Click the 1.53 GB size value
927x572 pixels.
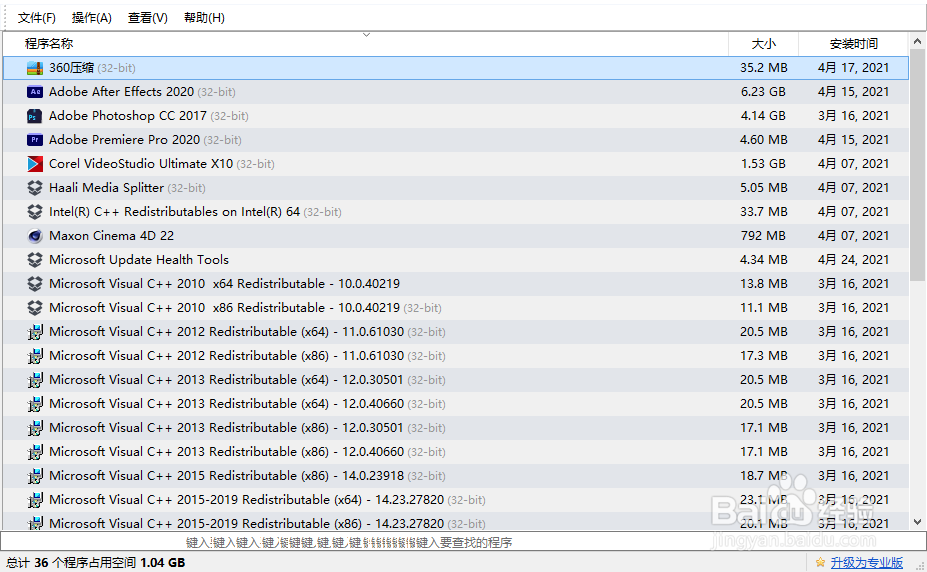tap(763, 164)
